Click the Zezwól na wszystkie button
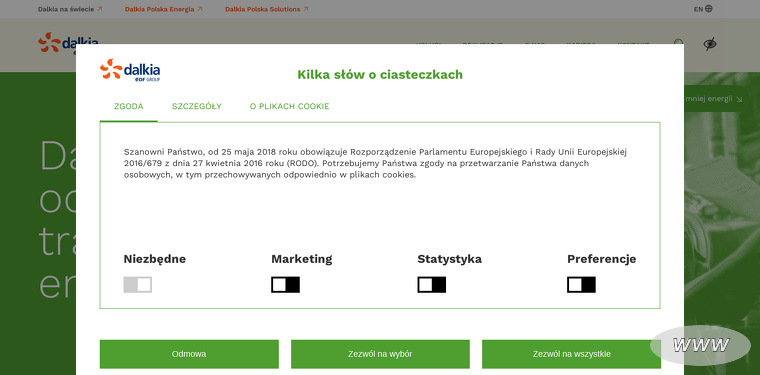The height and width of the screenshot is (375, 760). [571, 354]
